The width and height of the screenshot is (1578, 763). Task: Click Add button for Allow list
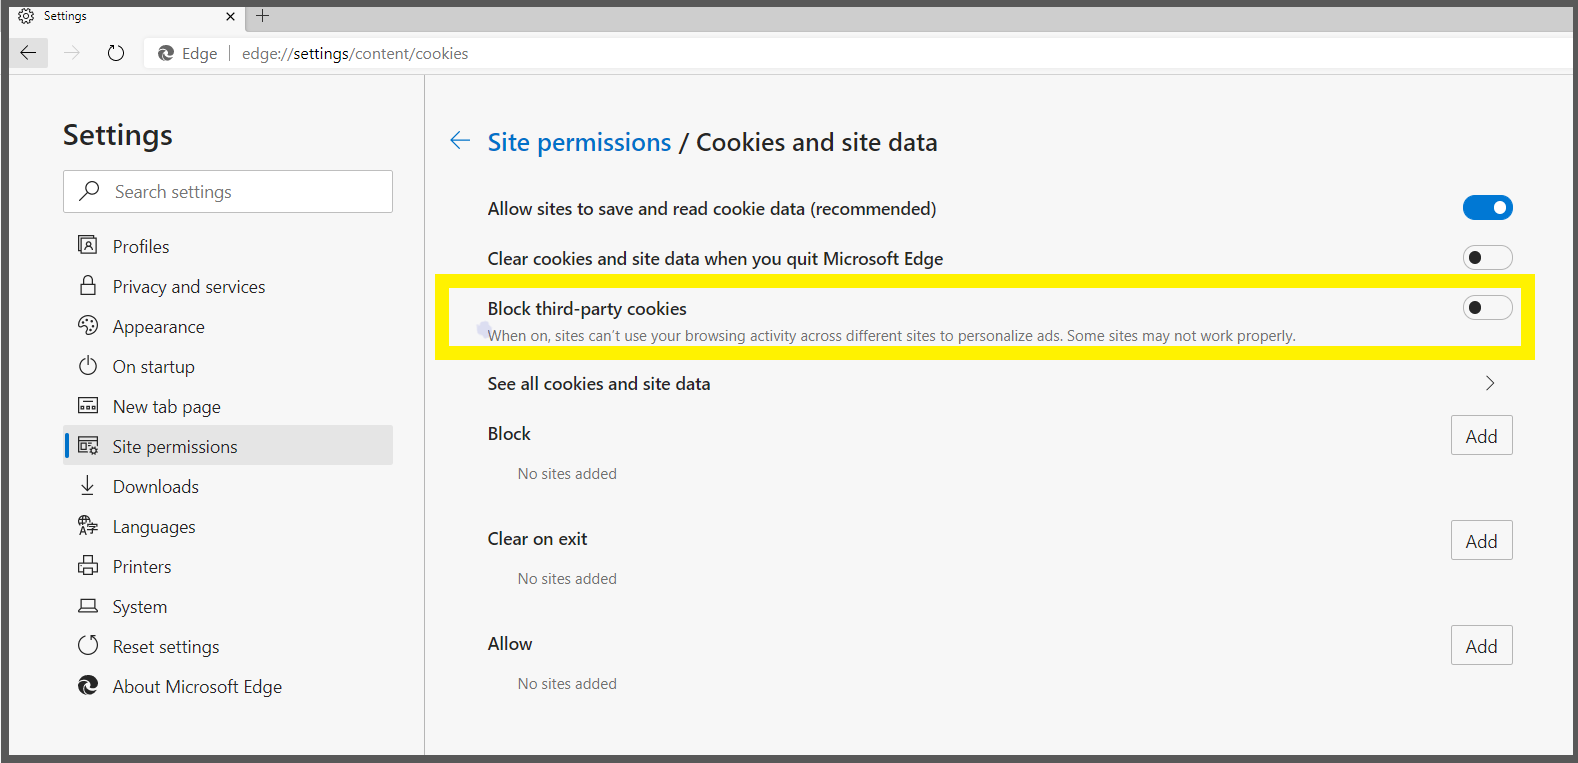pyautogui.click(x=1481, y=645)
